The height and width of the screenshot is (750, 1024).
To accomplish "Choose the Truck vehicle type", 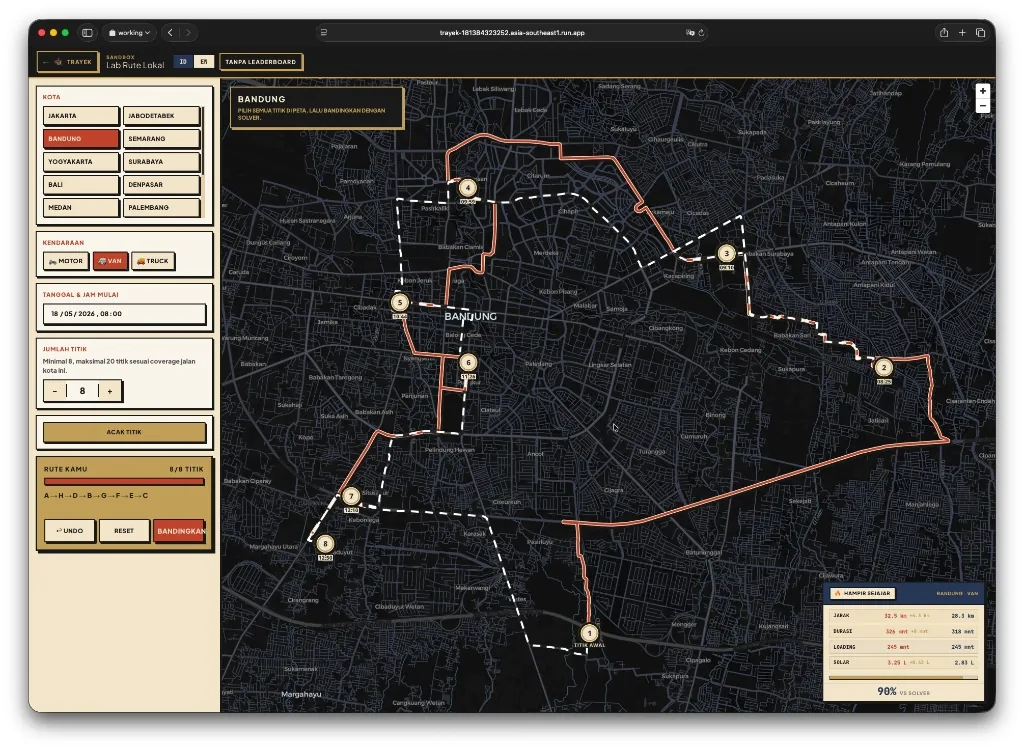I will point(153,261).
